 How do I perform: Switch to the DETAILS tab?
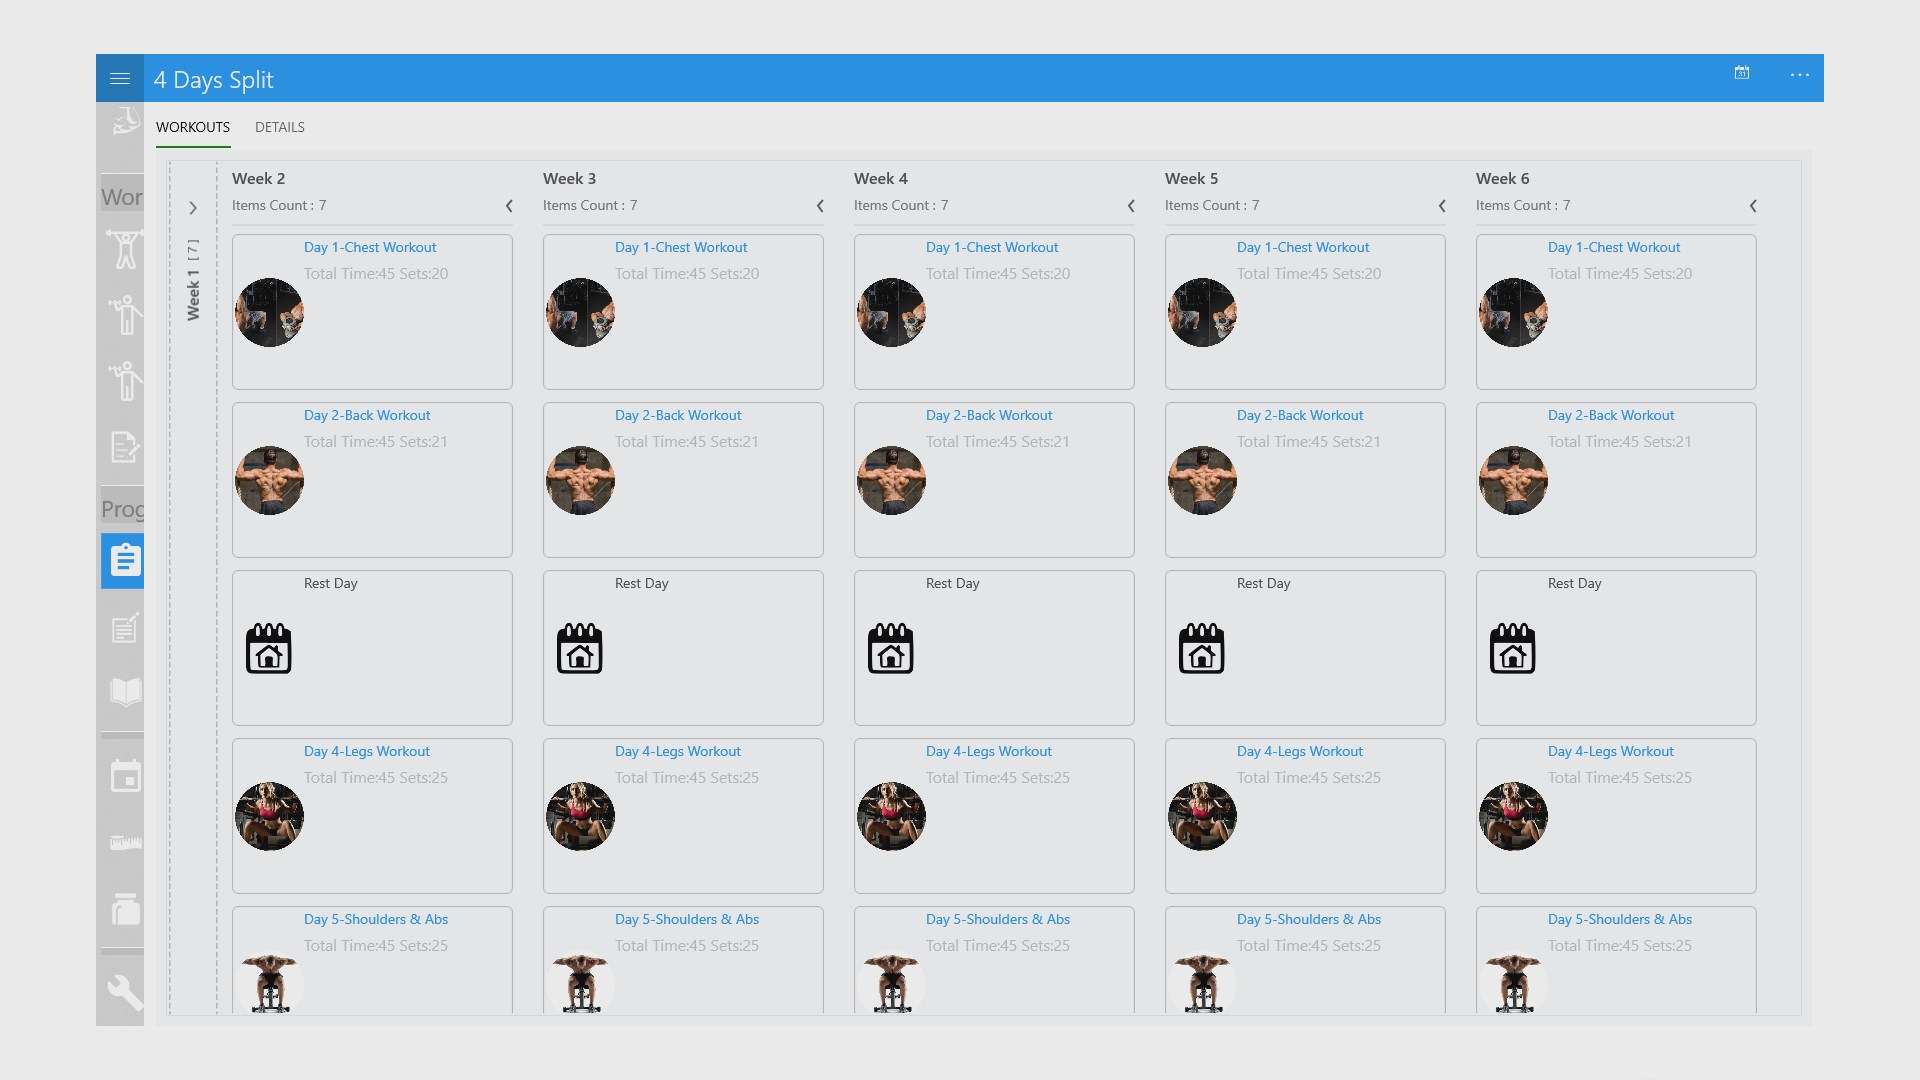click(279, 127)
